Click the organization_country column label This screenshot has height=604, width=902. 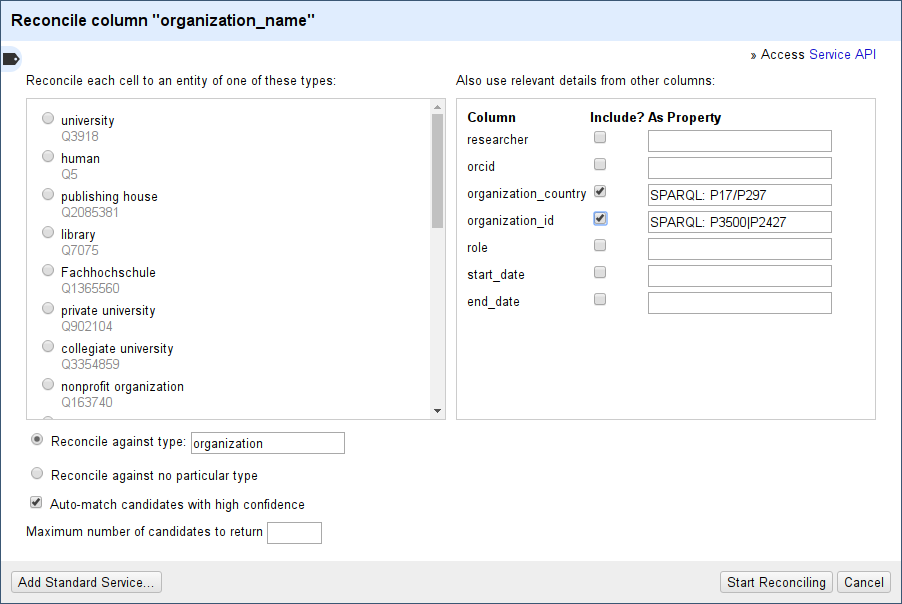pos(526,194)
